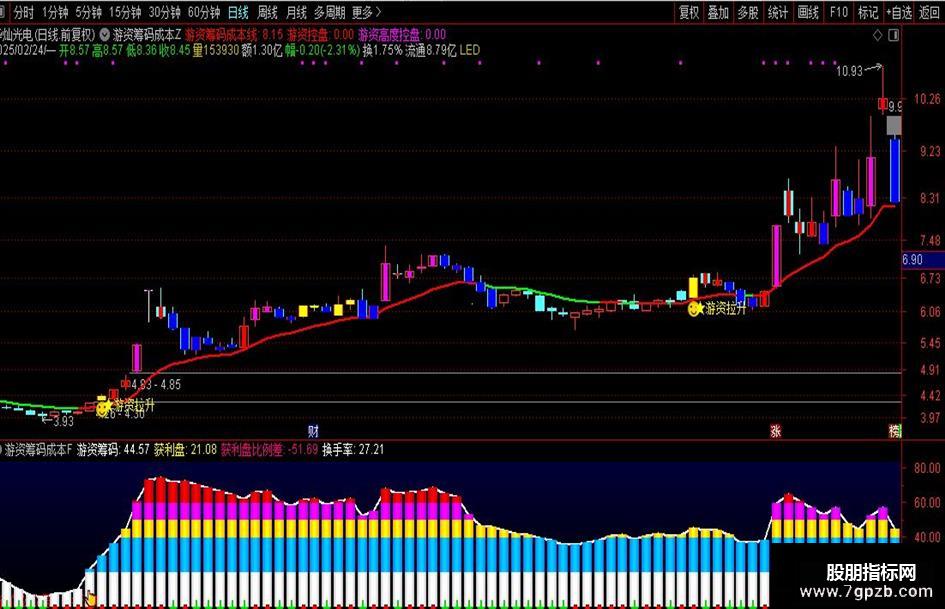Image resolution: width=945 pixels, height=609 pixels.
Task: Click the 获利盘比例差 -51.69 value
Action: click(x=269, y=450)
